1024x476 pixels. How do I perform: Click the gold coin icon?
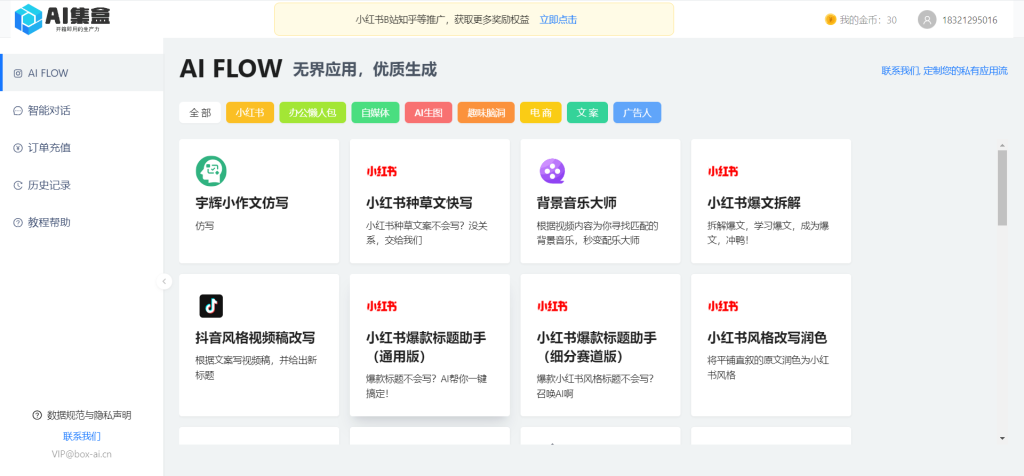coord(830,20)
